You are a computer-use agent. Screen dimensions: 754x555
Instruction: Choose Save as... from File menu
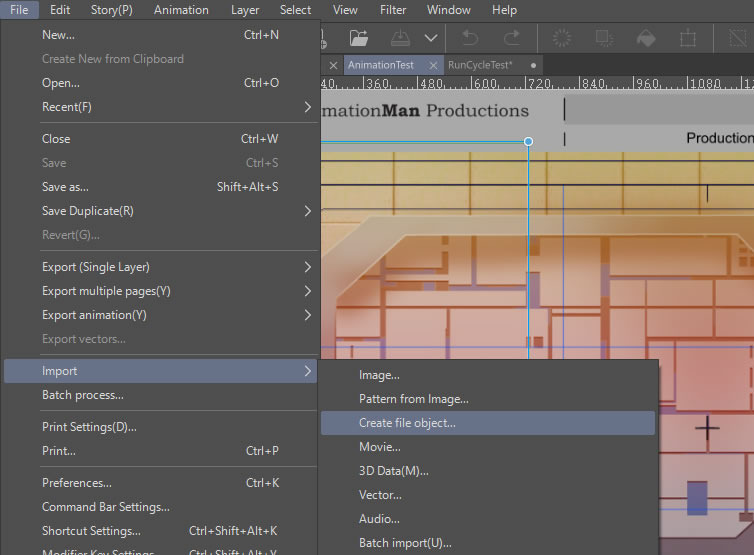[x=65, y=187]
